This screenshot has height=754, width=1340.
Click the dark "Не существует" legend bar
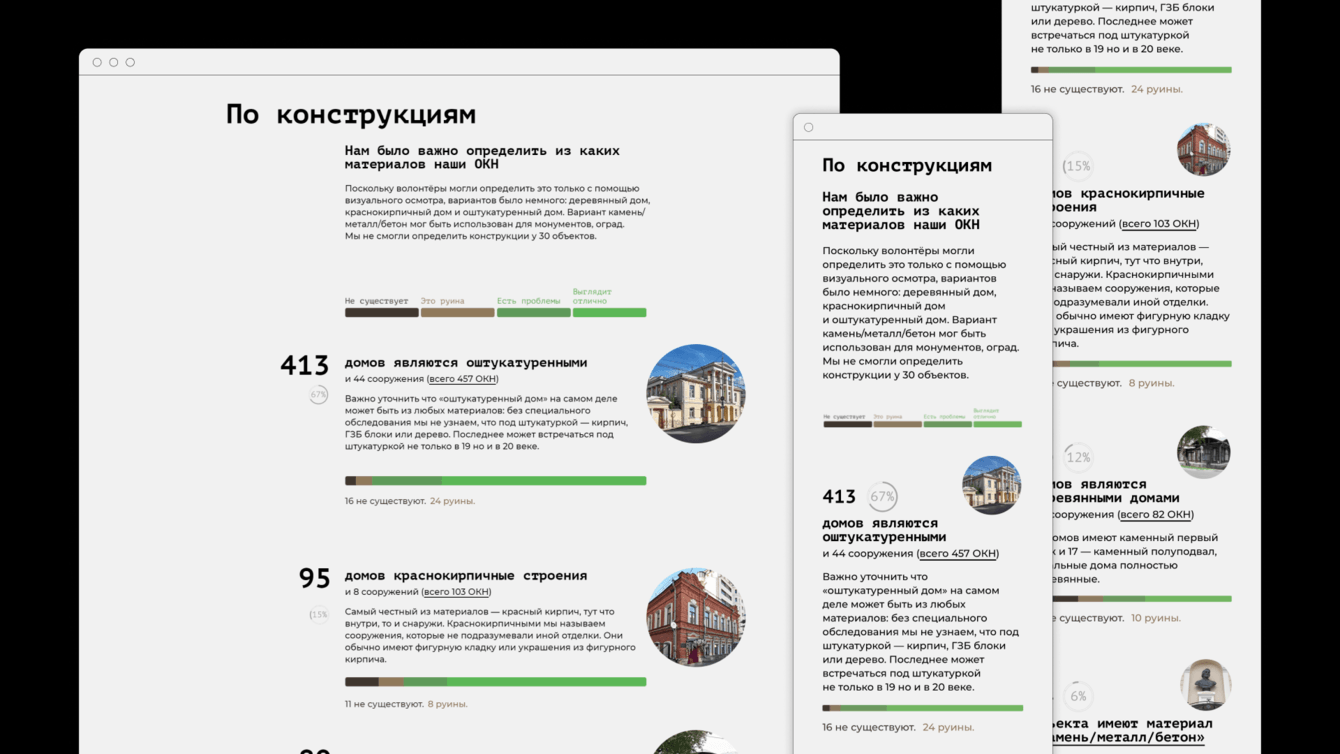click(382, 313)
